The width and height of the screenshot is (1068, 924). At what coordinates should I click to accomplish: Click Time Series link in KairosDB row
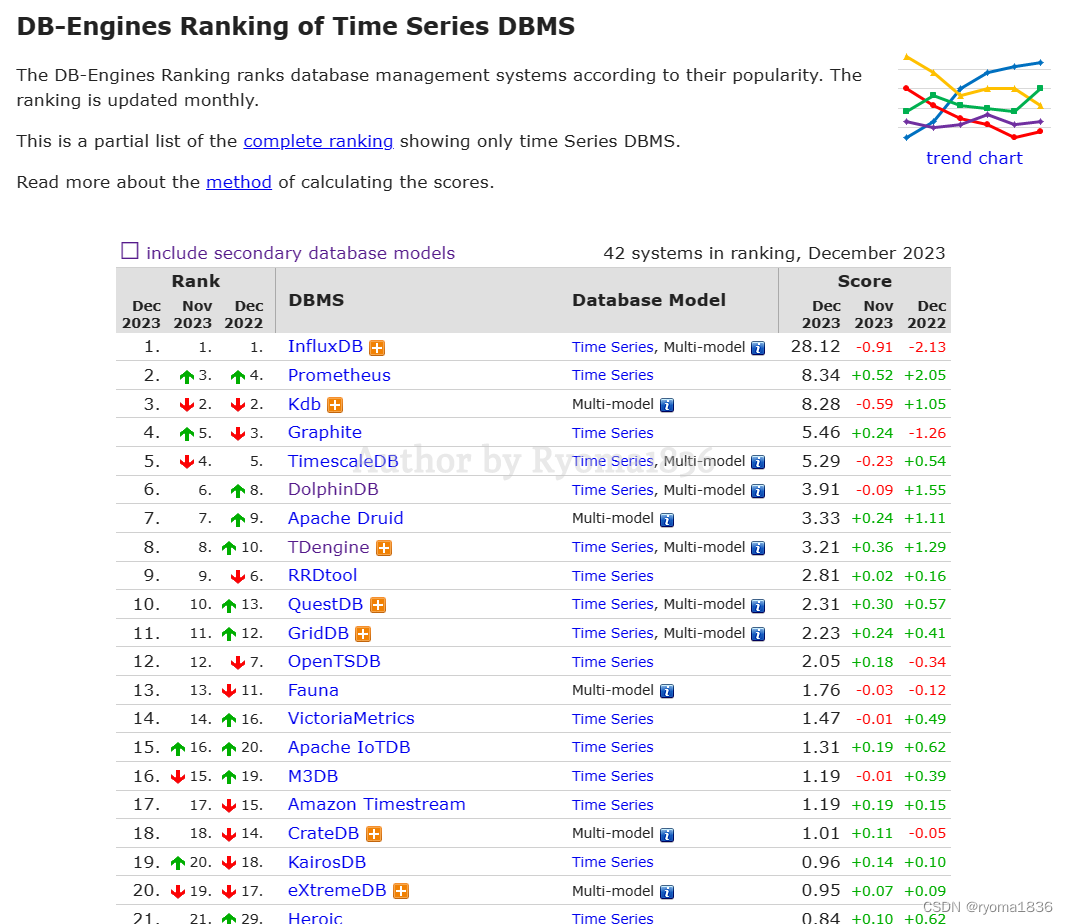click(612, 862)
